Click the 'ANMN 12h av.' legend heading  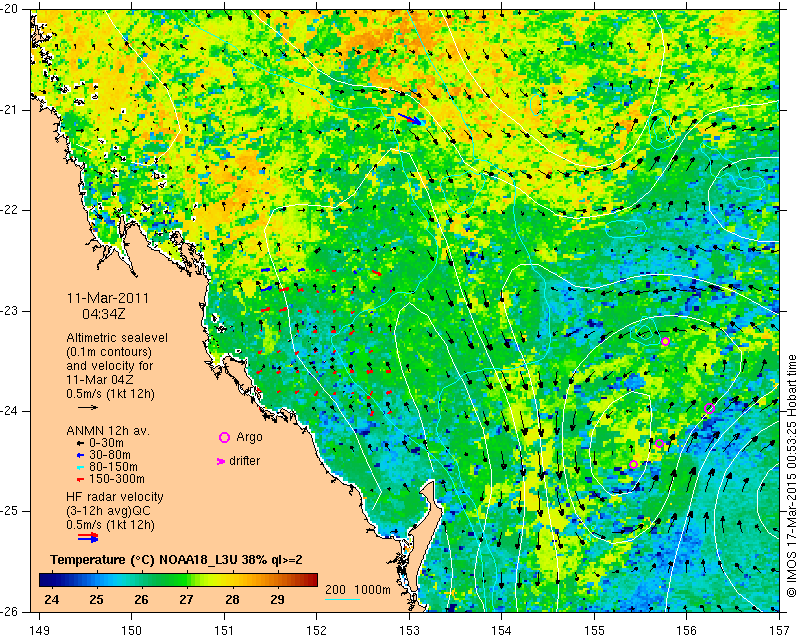[x=108, y=431]
